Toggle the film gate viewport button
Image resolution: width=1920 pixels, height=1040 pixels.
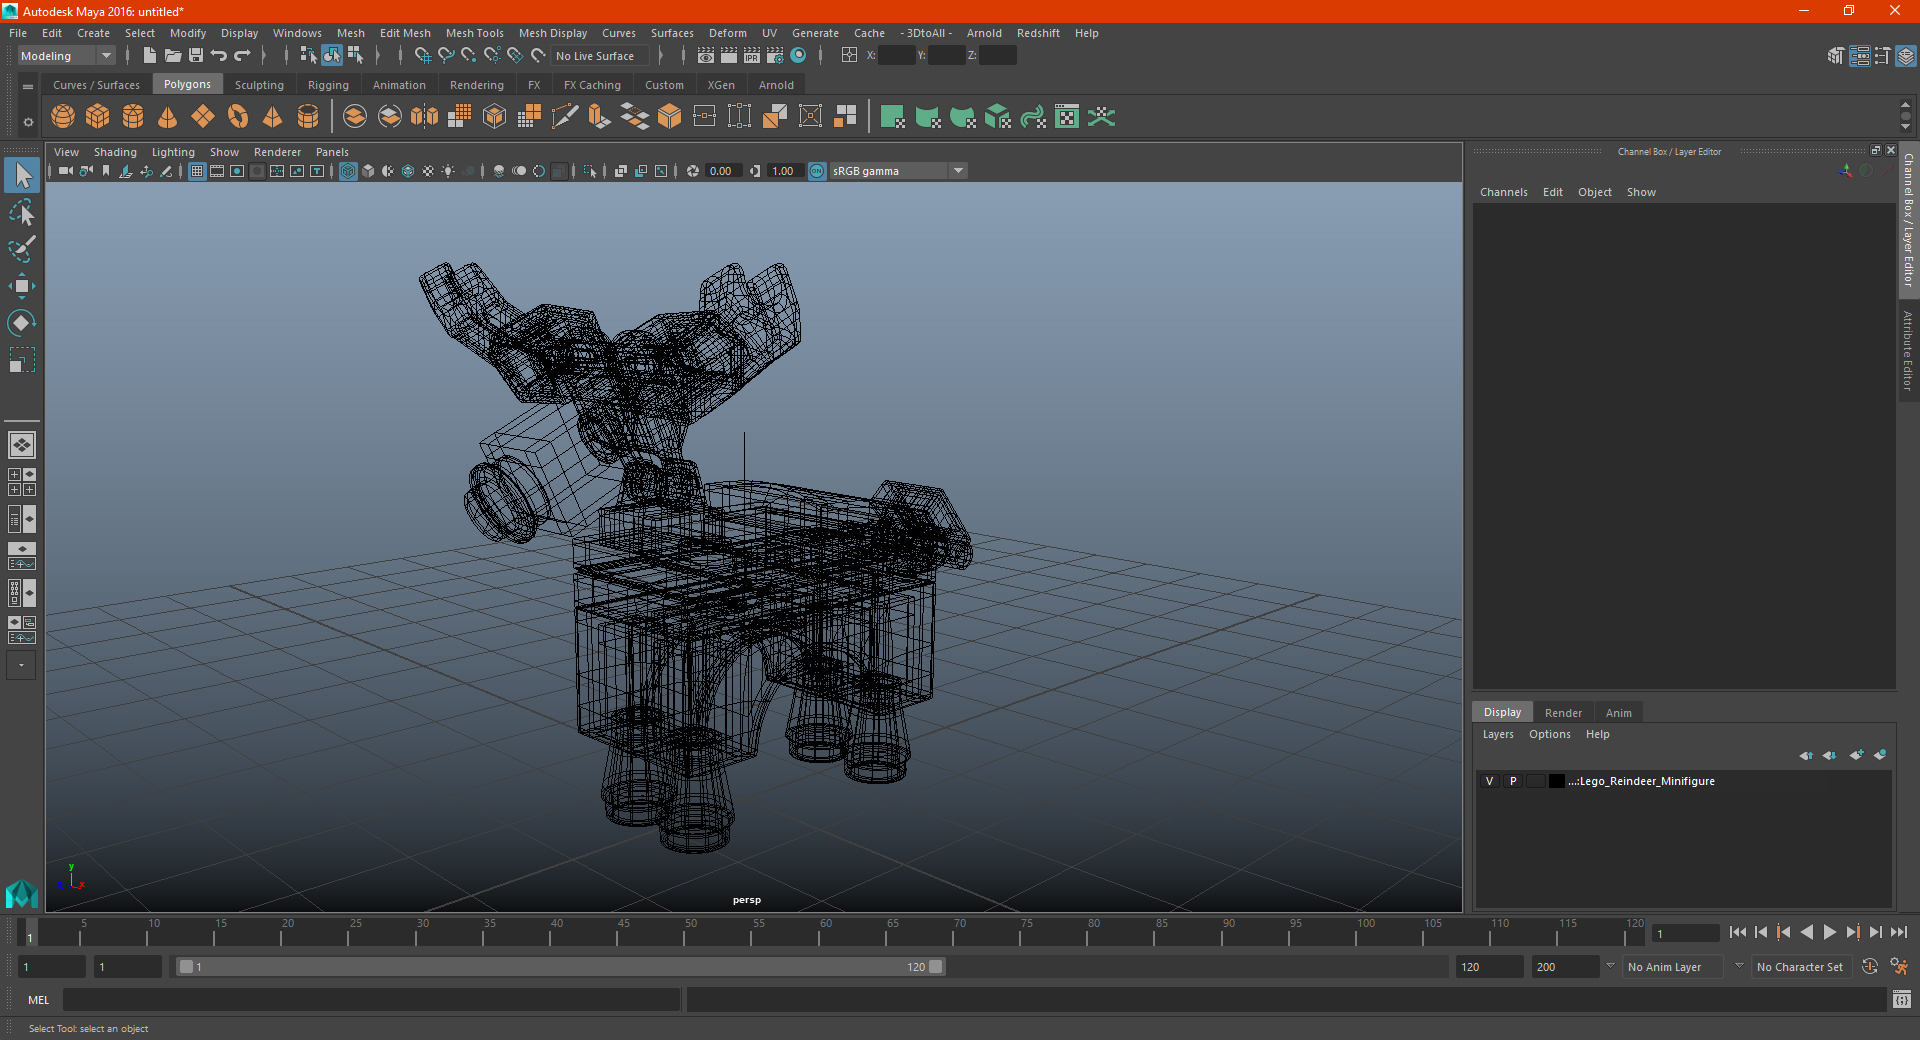(217, 171)
